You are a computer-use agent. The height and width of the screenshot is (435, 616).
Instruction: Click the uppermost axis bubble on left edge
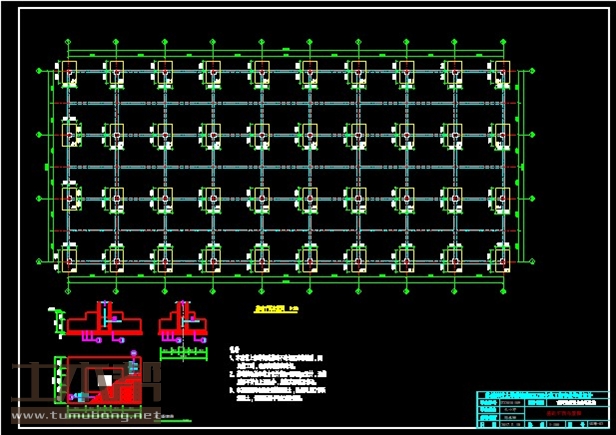40,71
